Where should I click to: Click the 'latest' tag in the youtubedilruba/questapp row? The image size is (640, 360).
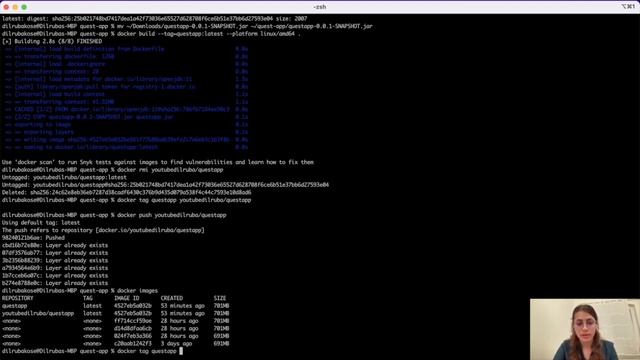[92, 313]
